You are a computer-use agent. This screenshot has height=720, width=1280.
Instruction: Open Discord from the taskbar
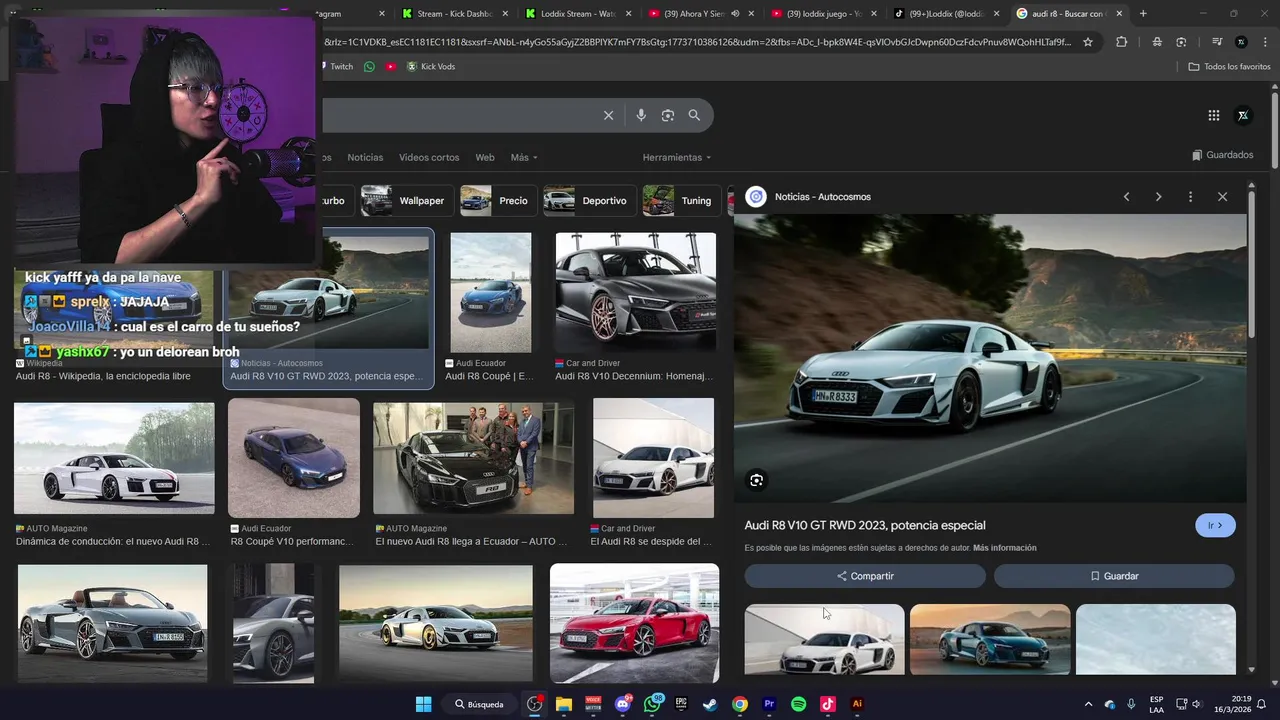click(x=623, y=704)
